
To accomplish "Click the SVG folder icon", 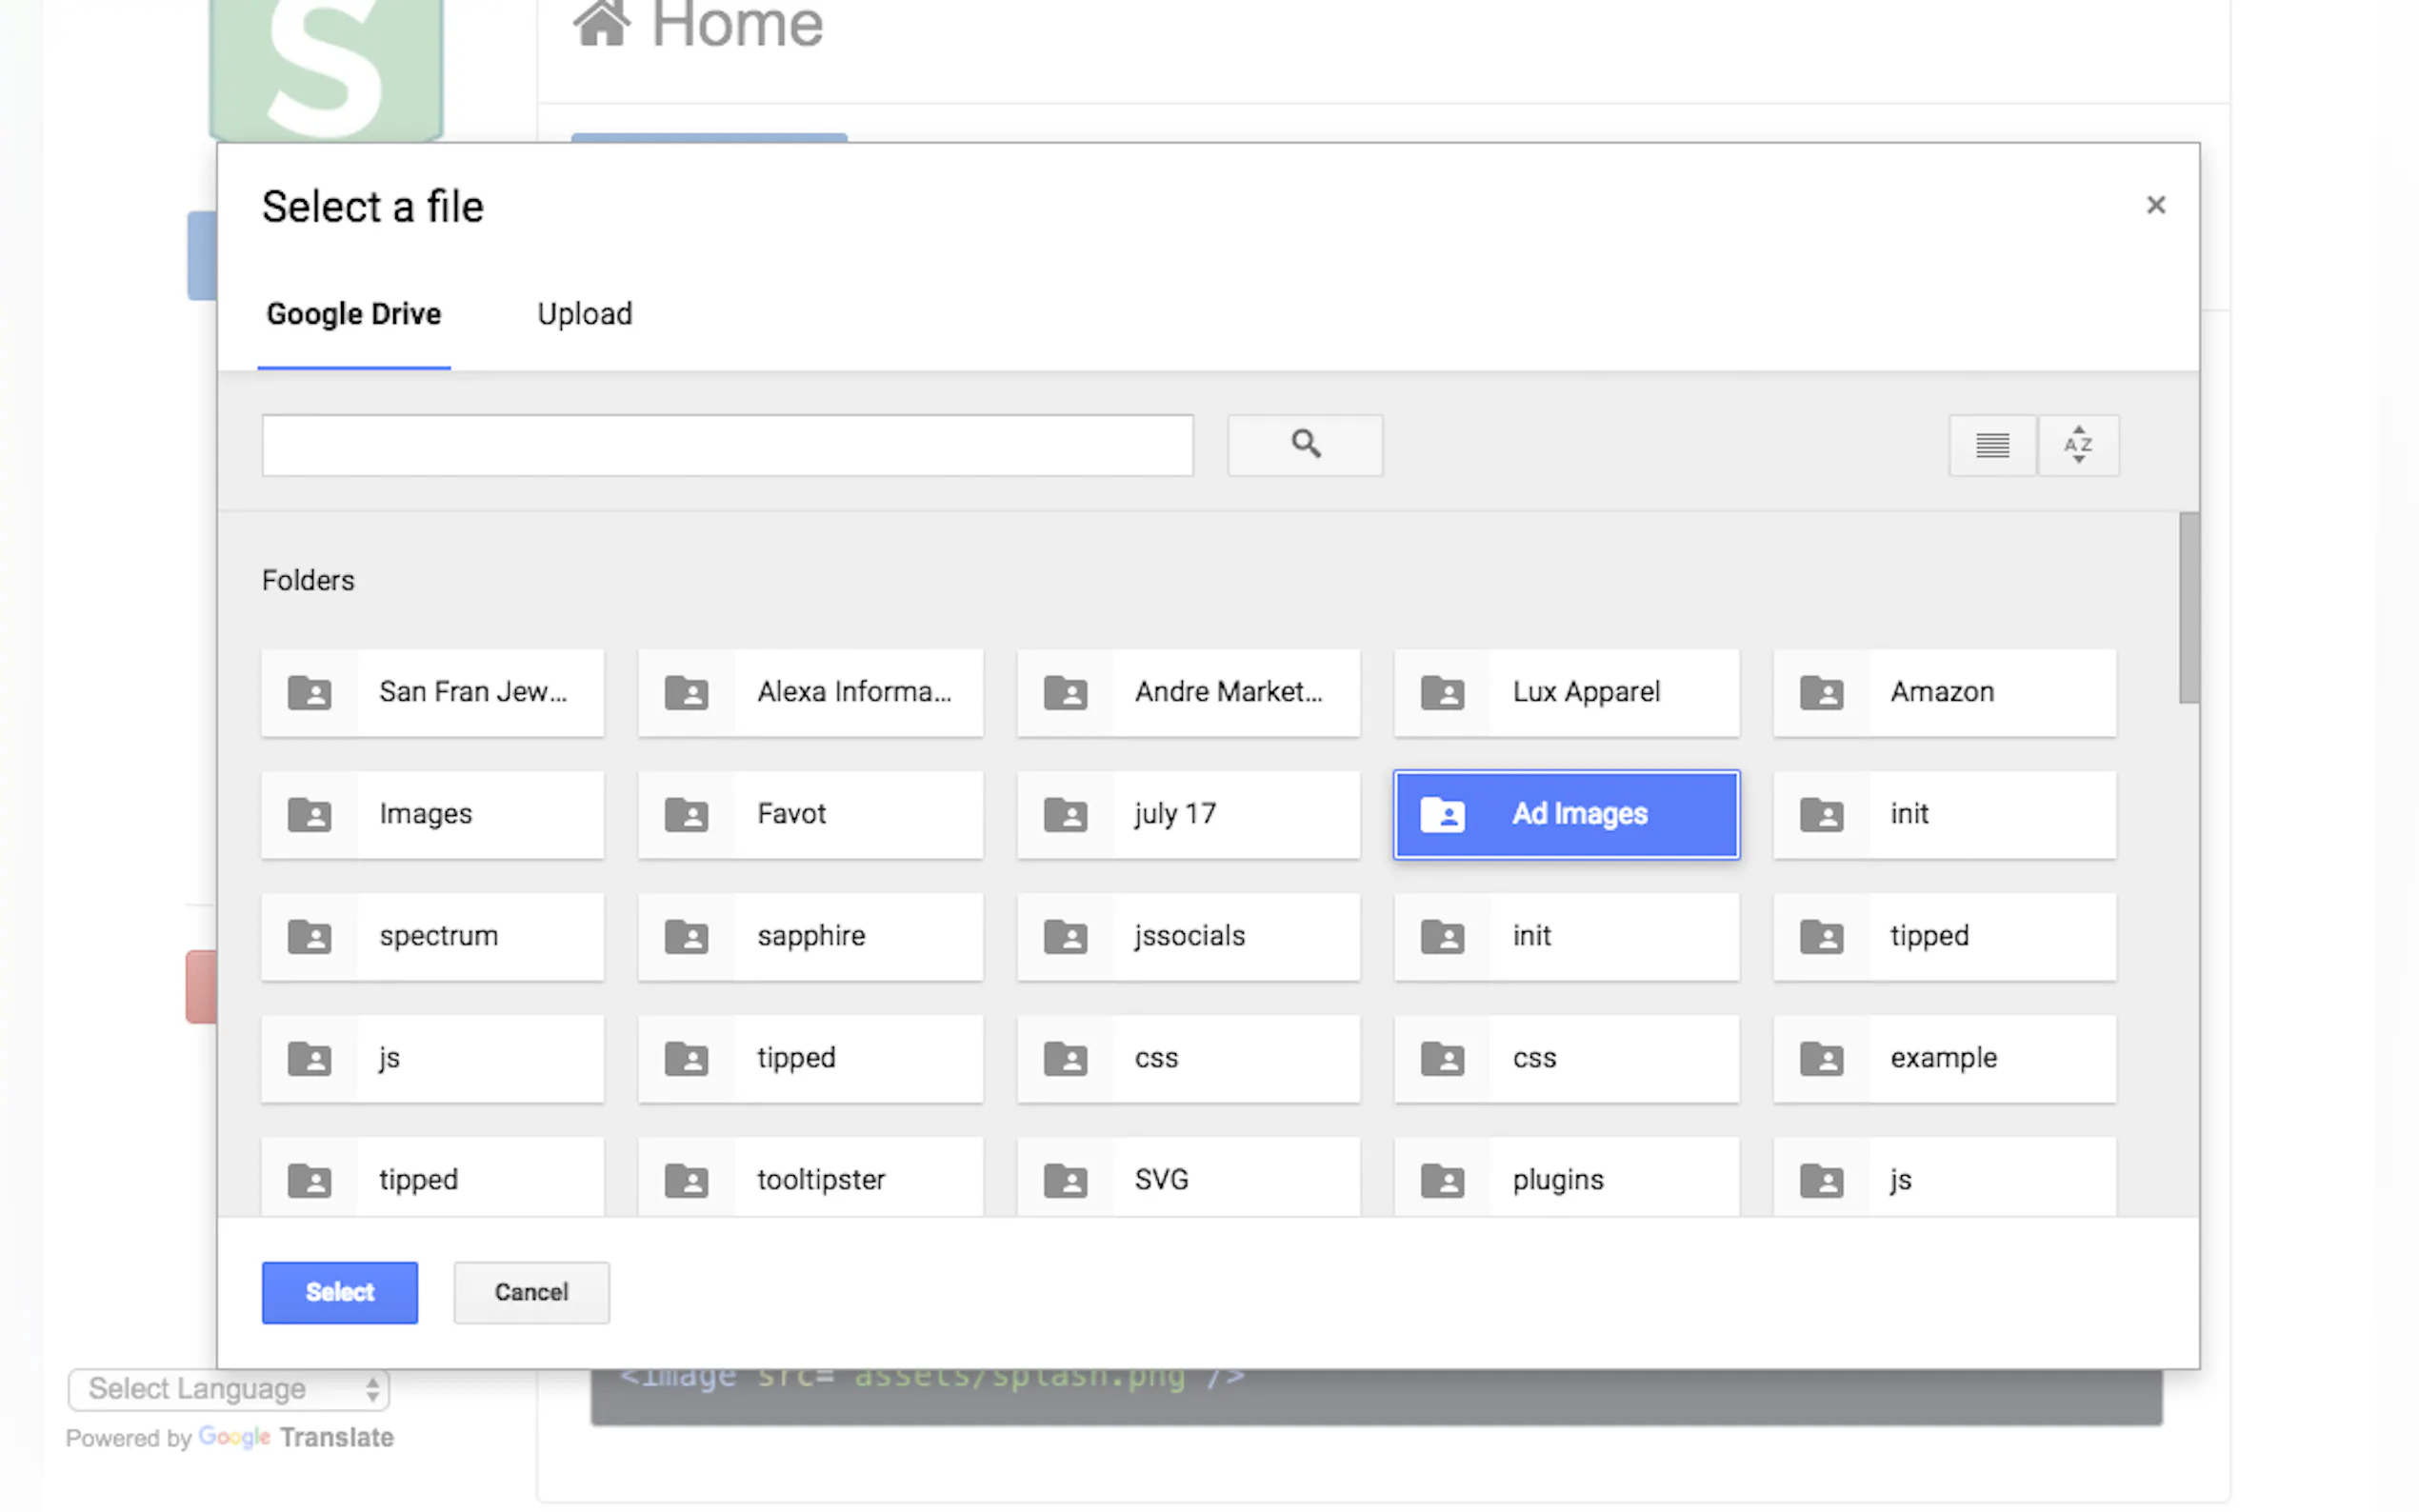I will tap(1065, 1180).
